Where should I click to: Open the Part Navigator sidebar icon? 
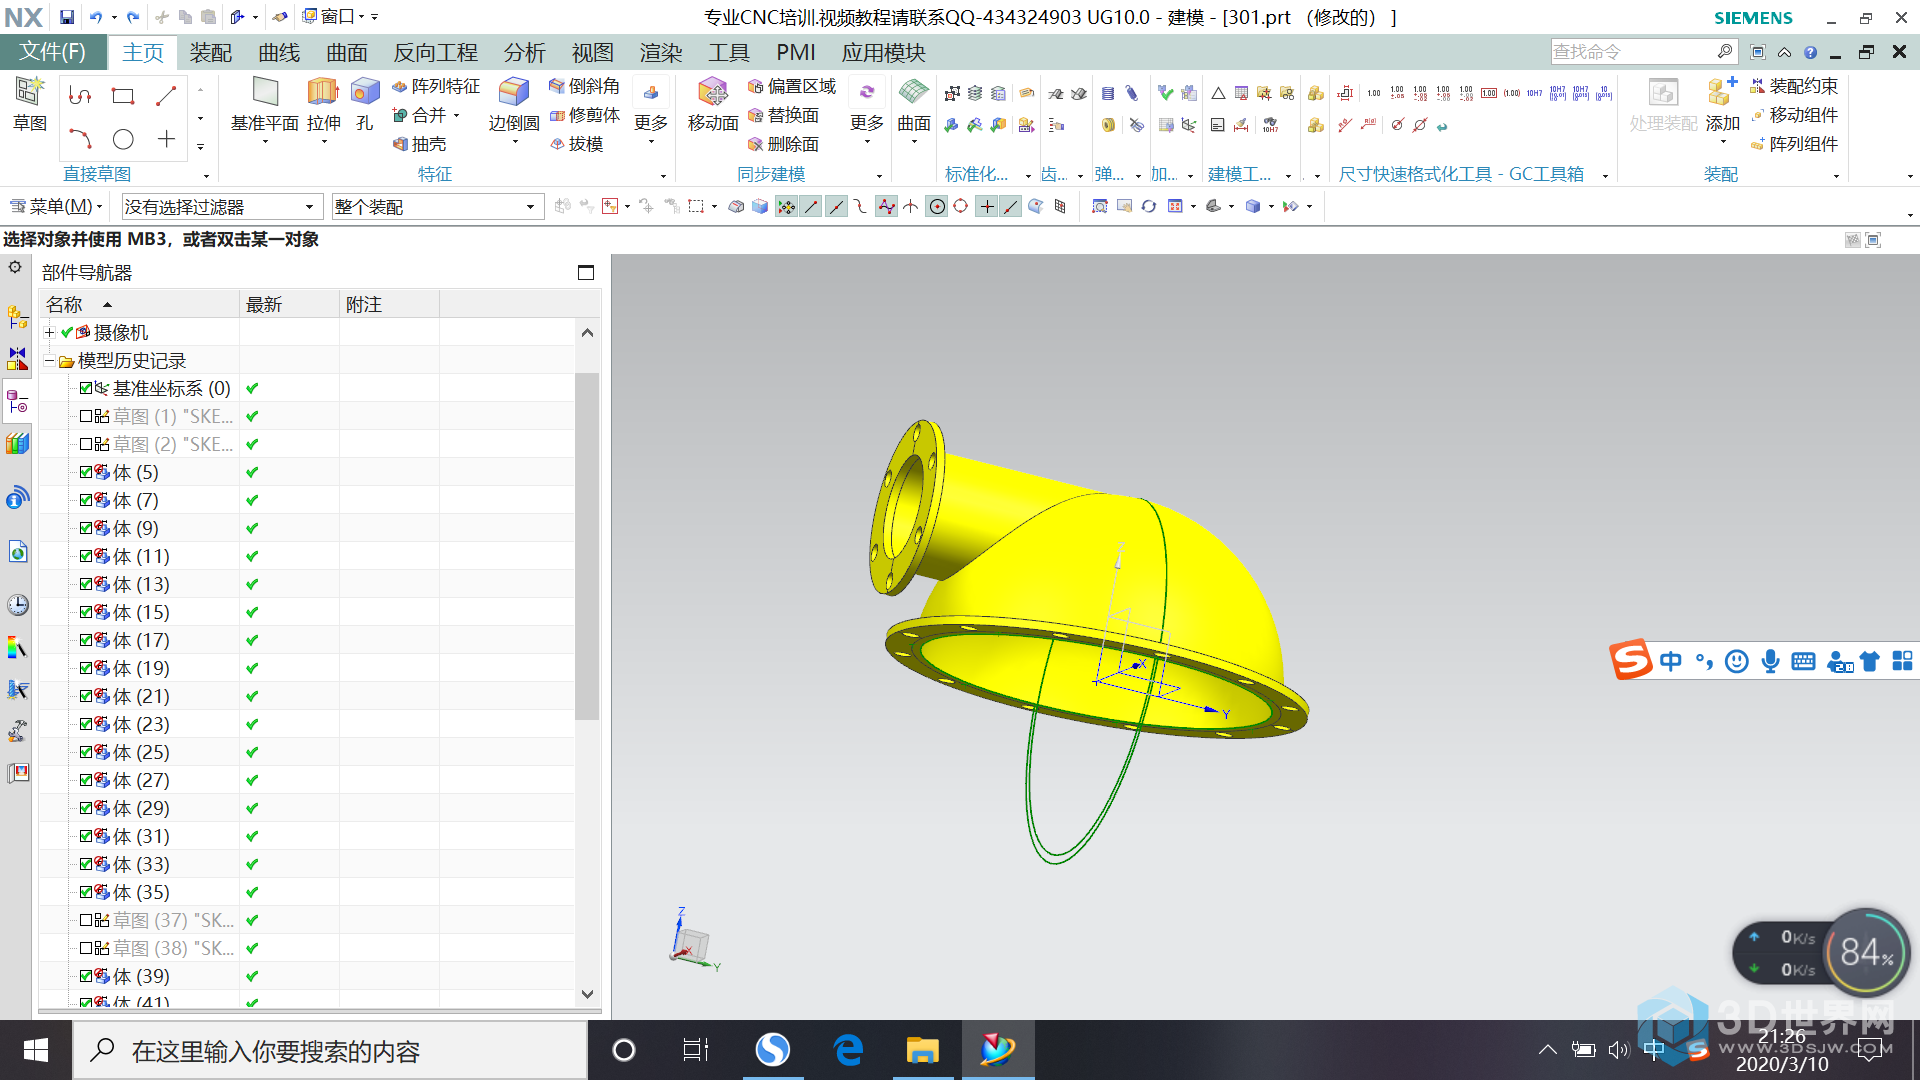point(17,401)
